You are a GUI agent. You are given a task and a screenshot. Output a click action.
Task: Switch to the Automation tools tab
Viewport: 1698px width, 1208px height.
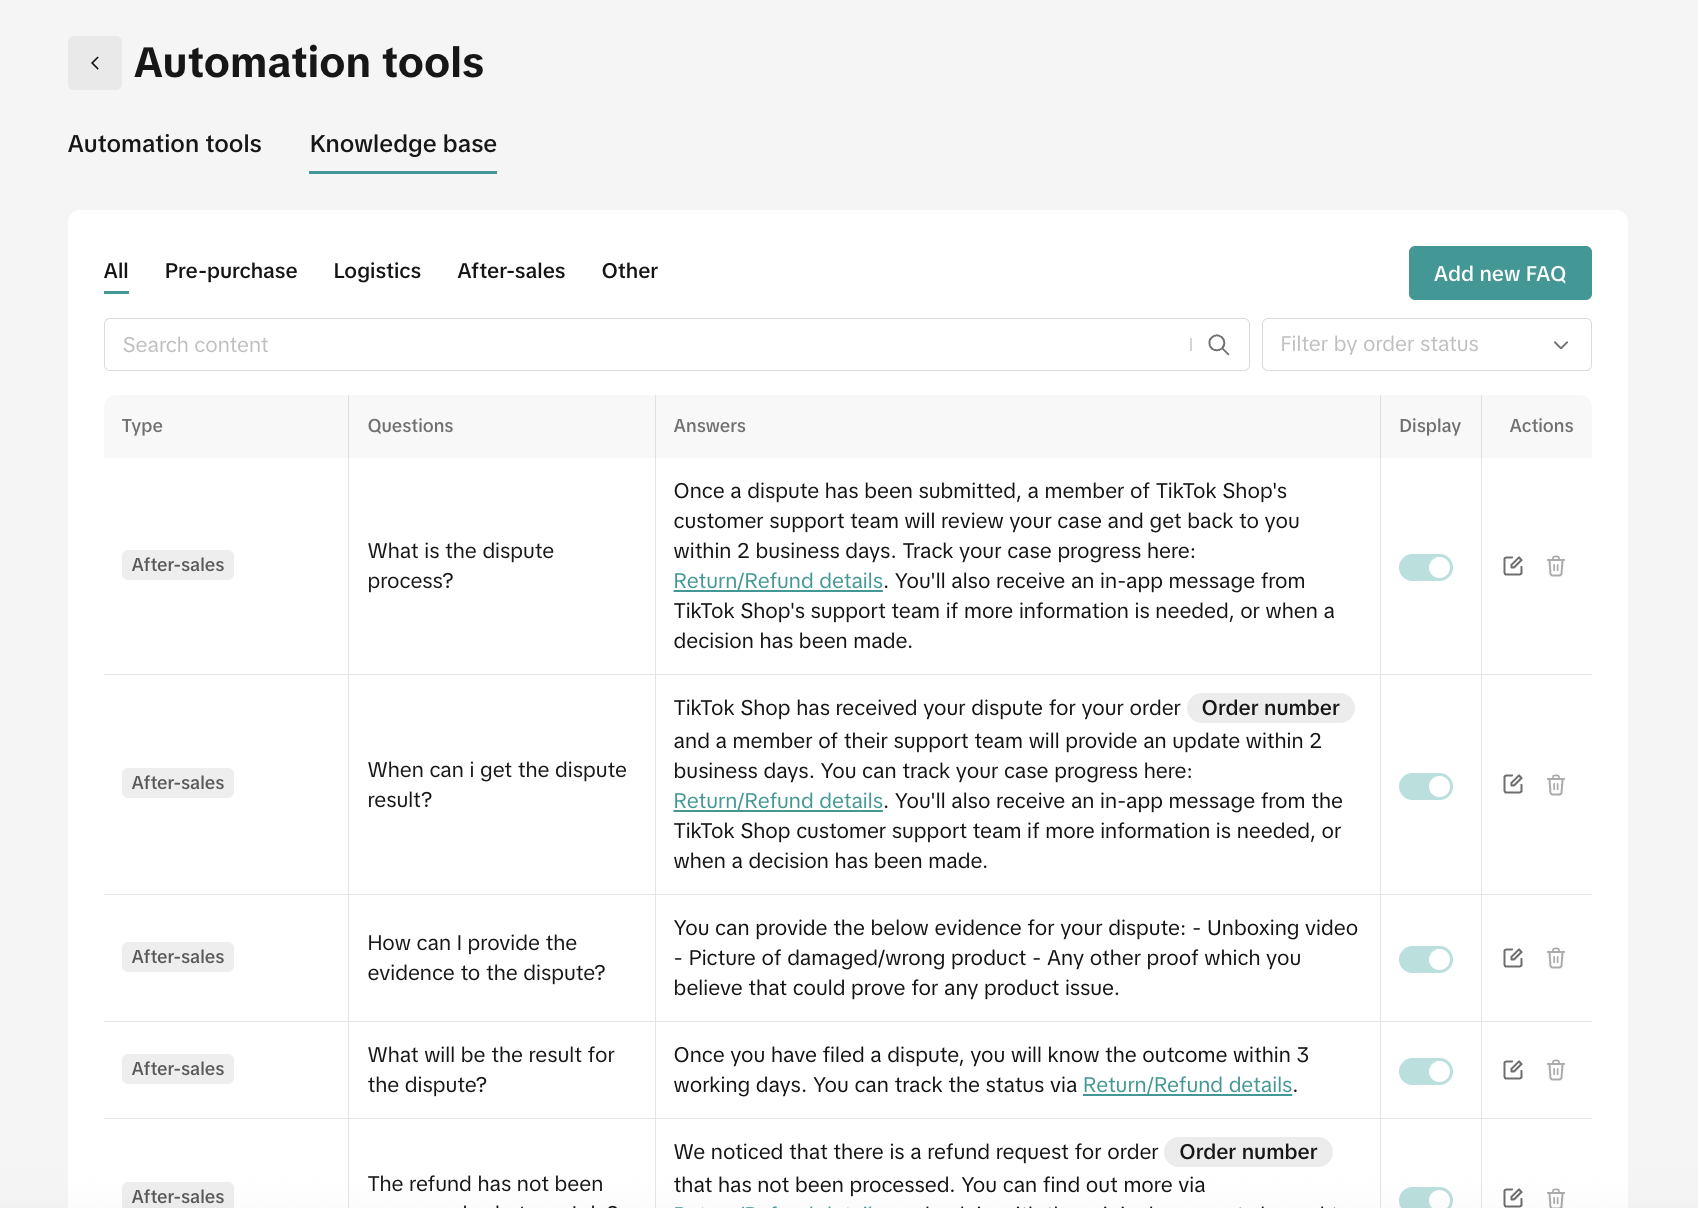tap(165, 144)
